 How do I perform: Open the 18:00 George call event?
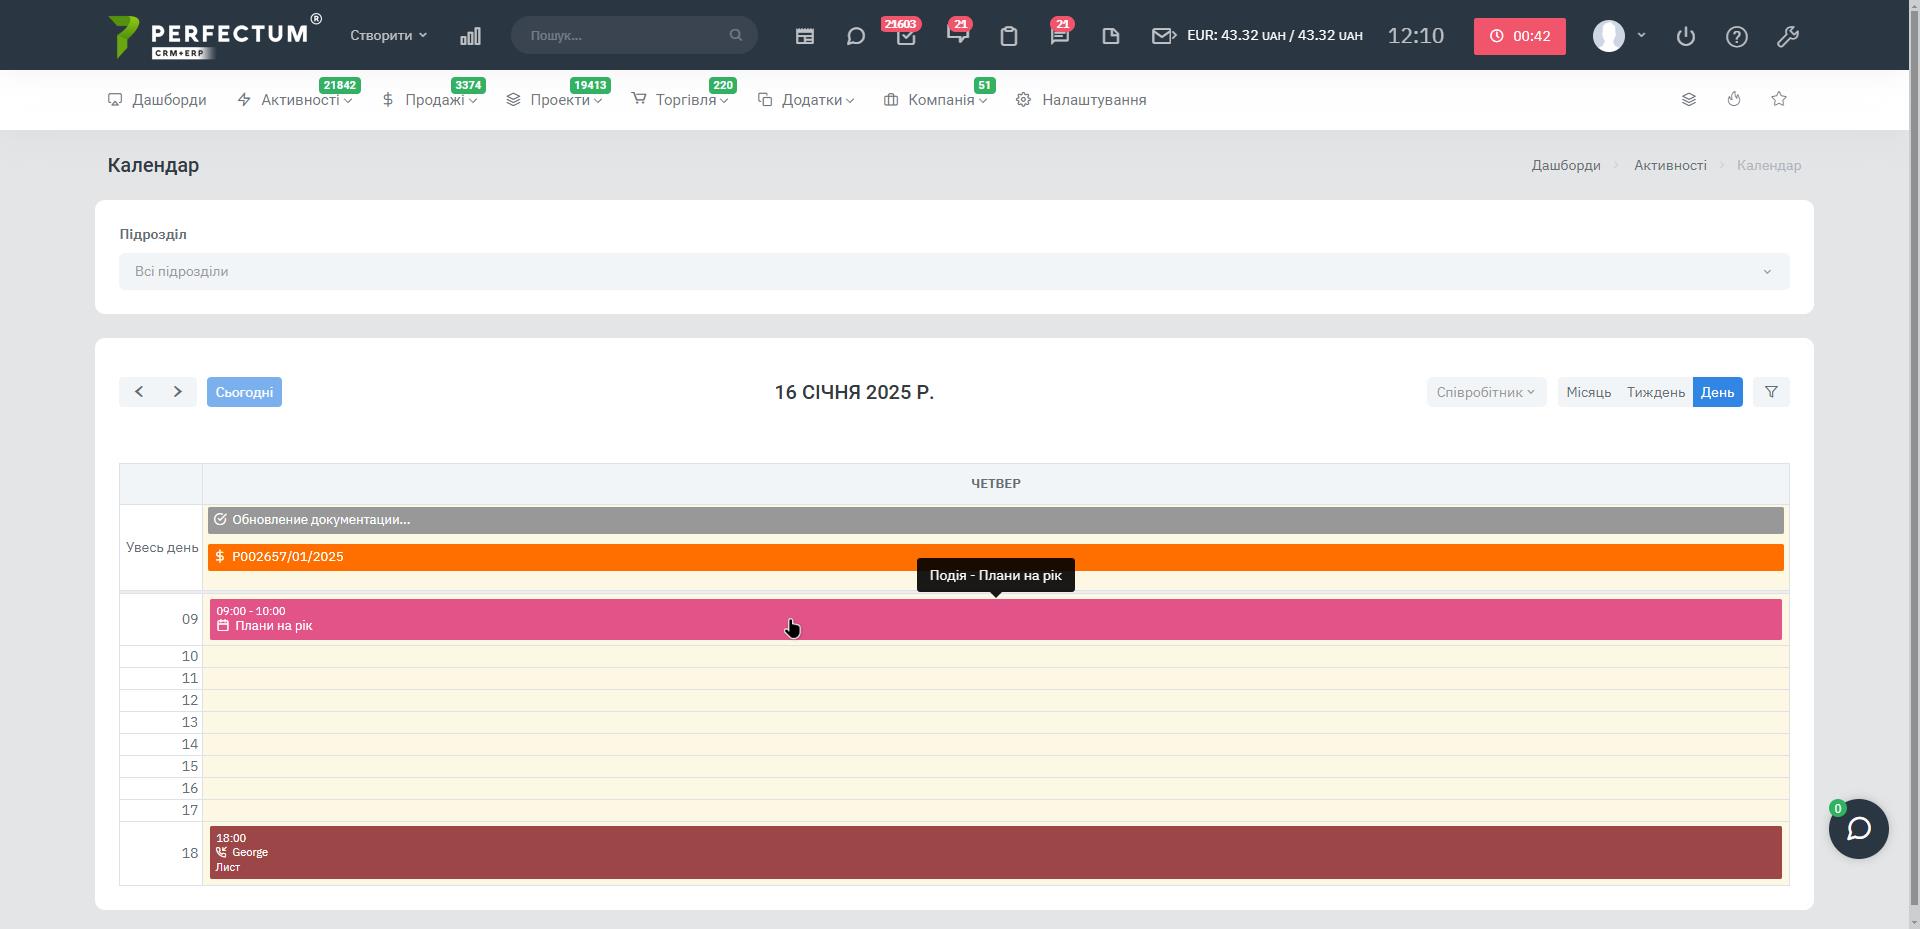point(995,853)
